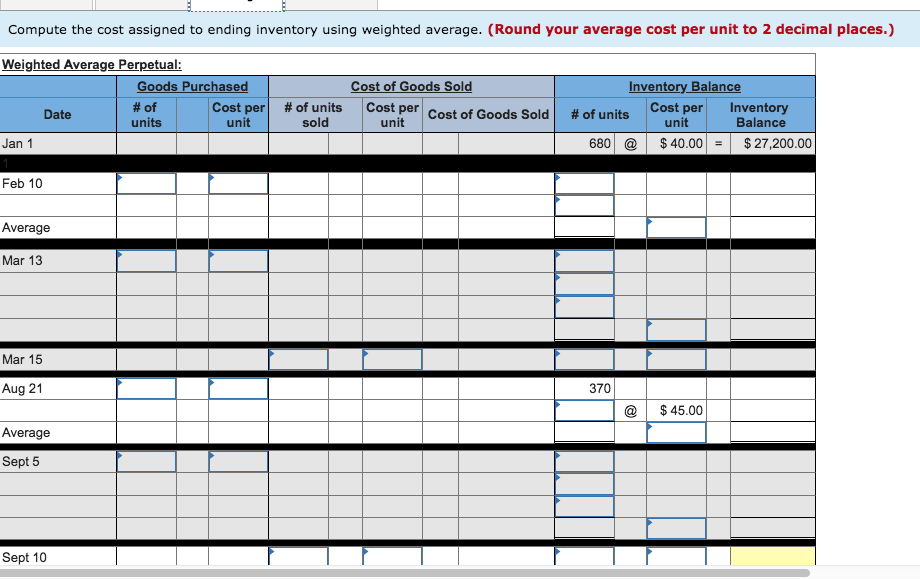Click Mar 15 units sold input field

coord(298,360)
